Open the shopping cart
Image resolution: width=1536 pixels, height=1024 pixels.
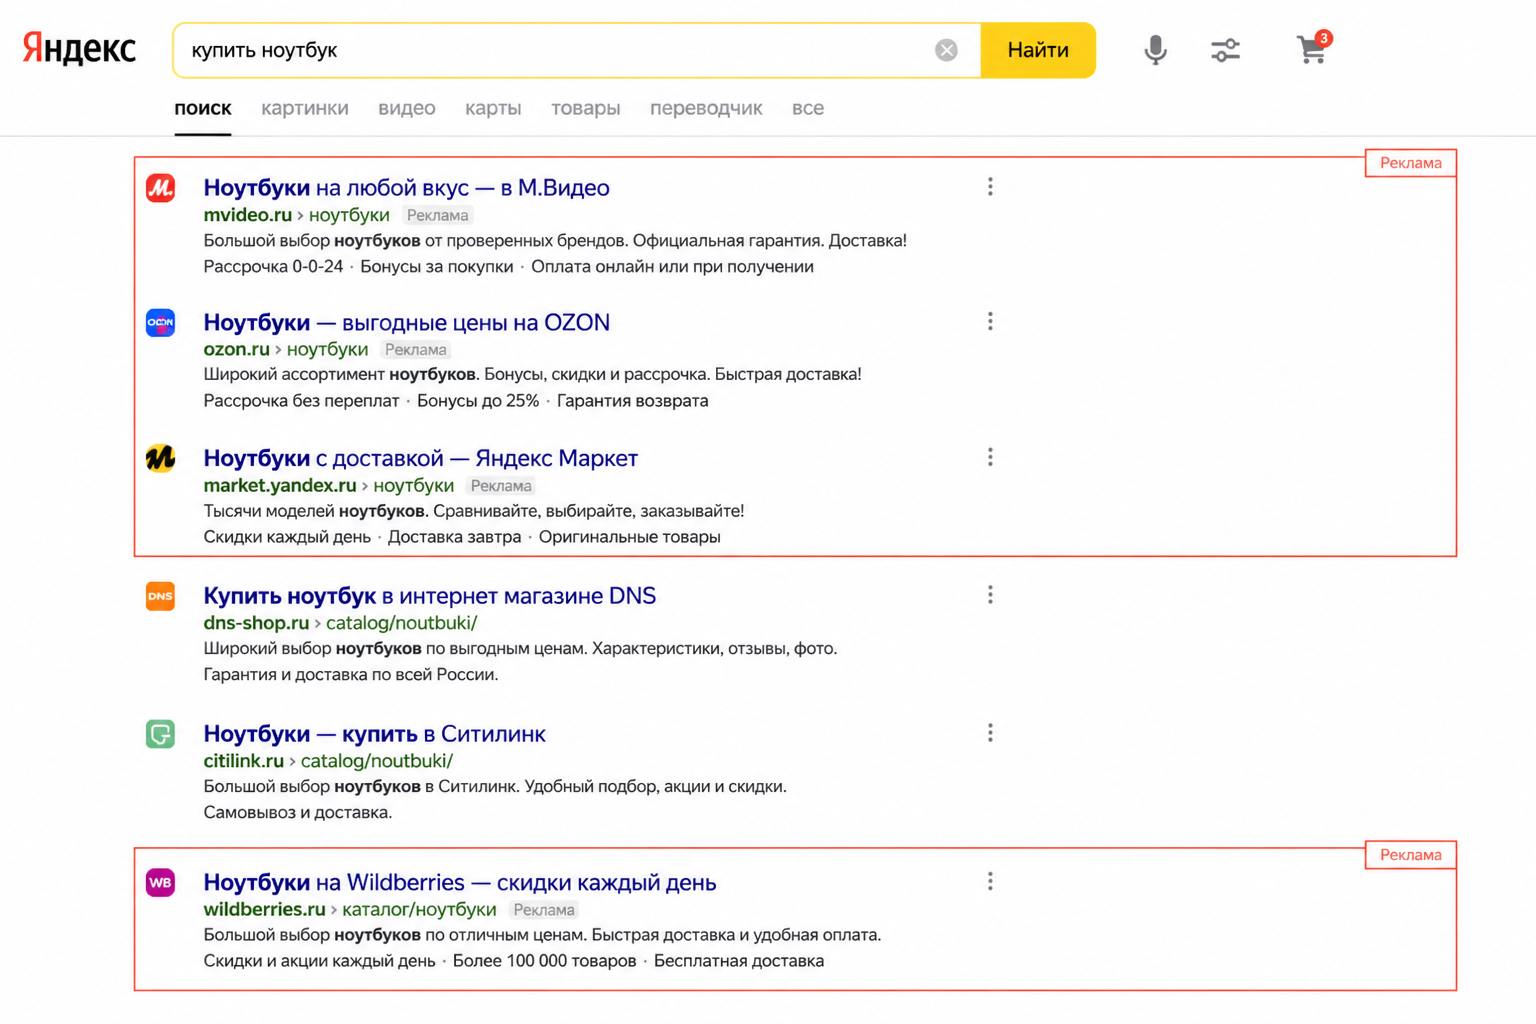click(1313, 48)
